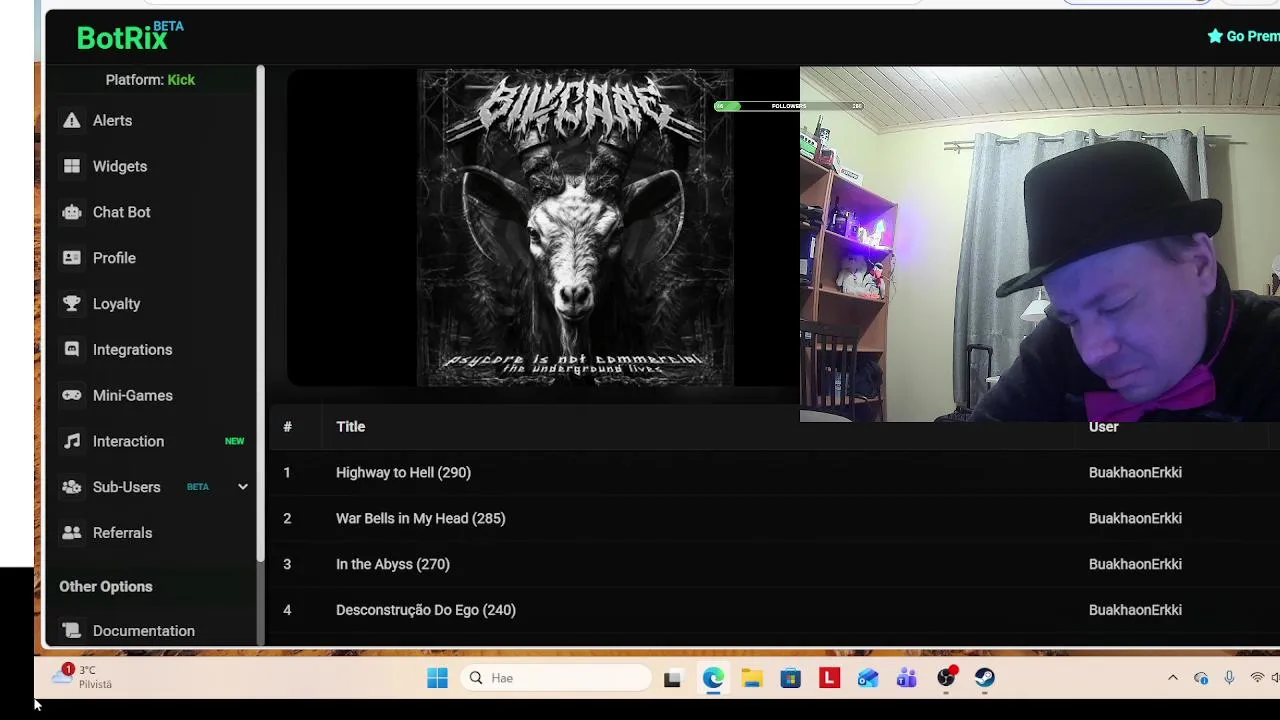Select the Highway to Hell (290) row
Screen dimensions: 1280x720
(x=774, y=472)
